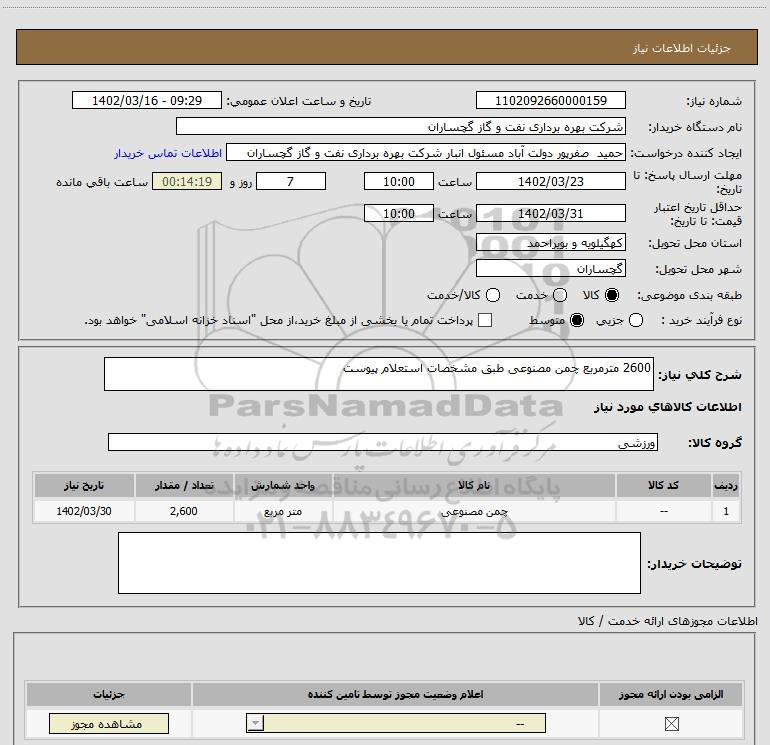Click the گروه کالا field ورزشی
770x745 pixels.
tap(383, 442)
